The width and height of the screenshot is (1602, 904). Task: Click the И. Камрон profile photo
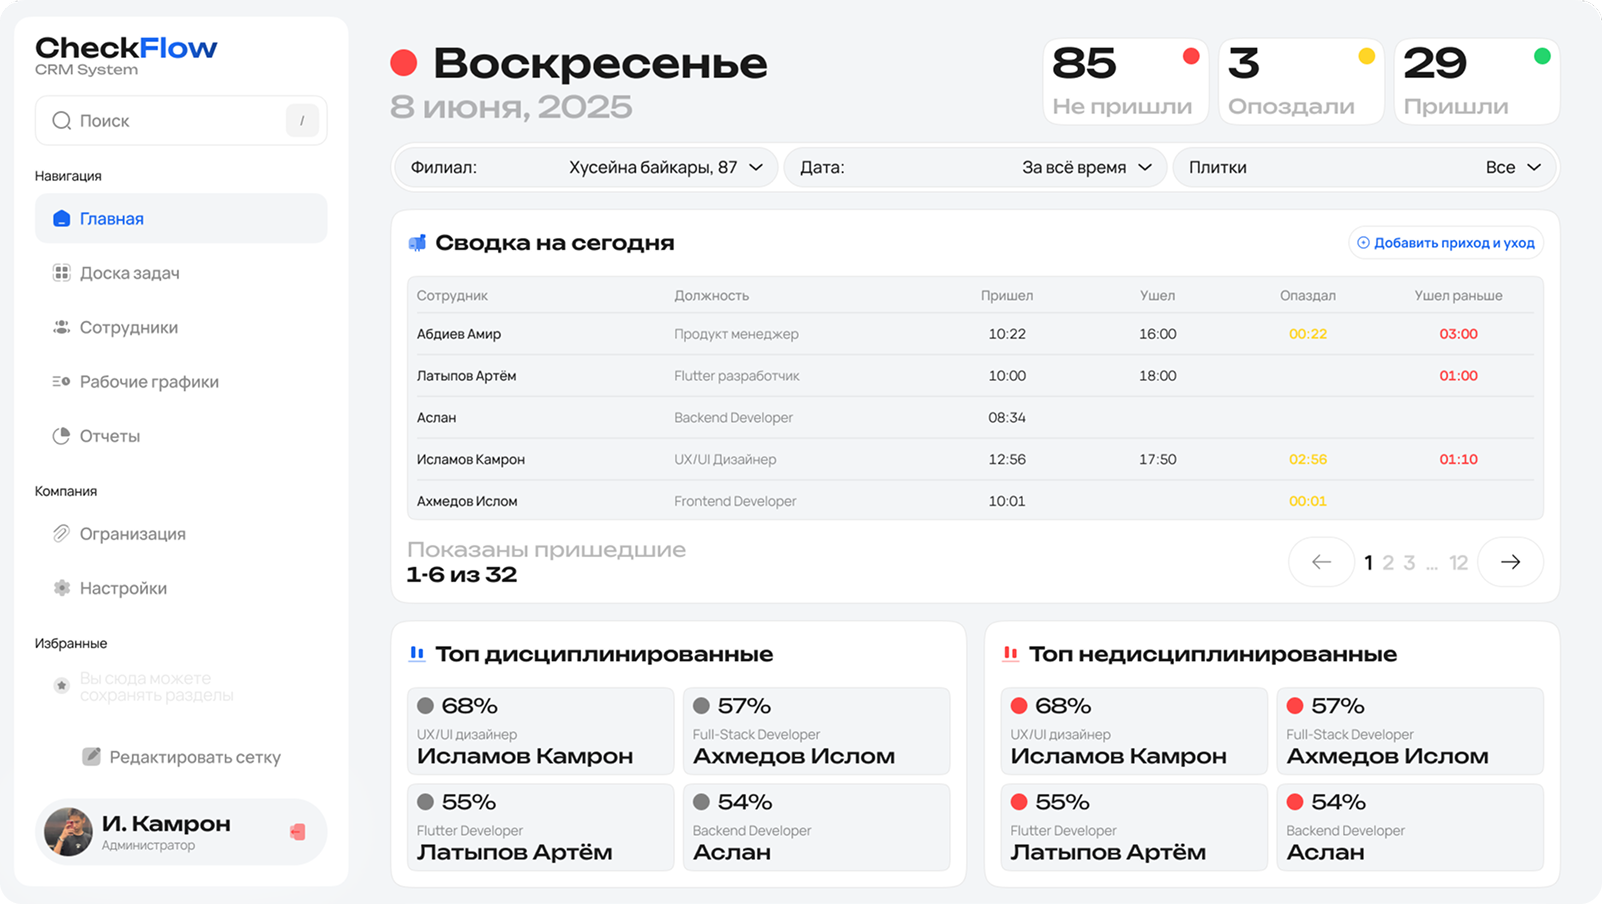[67, 831]
